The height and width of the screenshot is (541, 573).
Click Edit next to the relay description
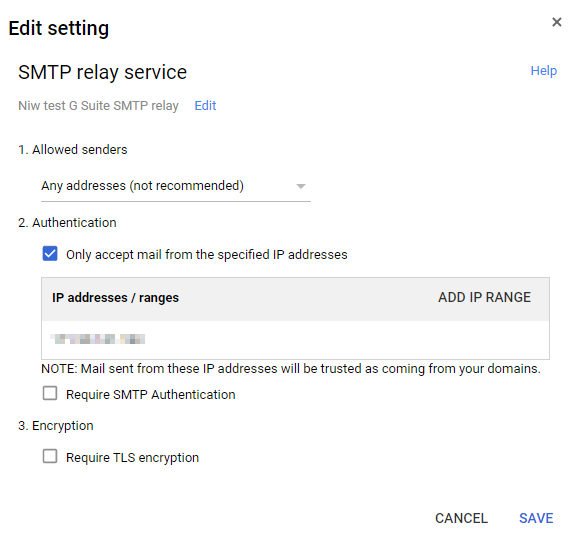click(205, 106)
